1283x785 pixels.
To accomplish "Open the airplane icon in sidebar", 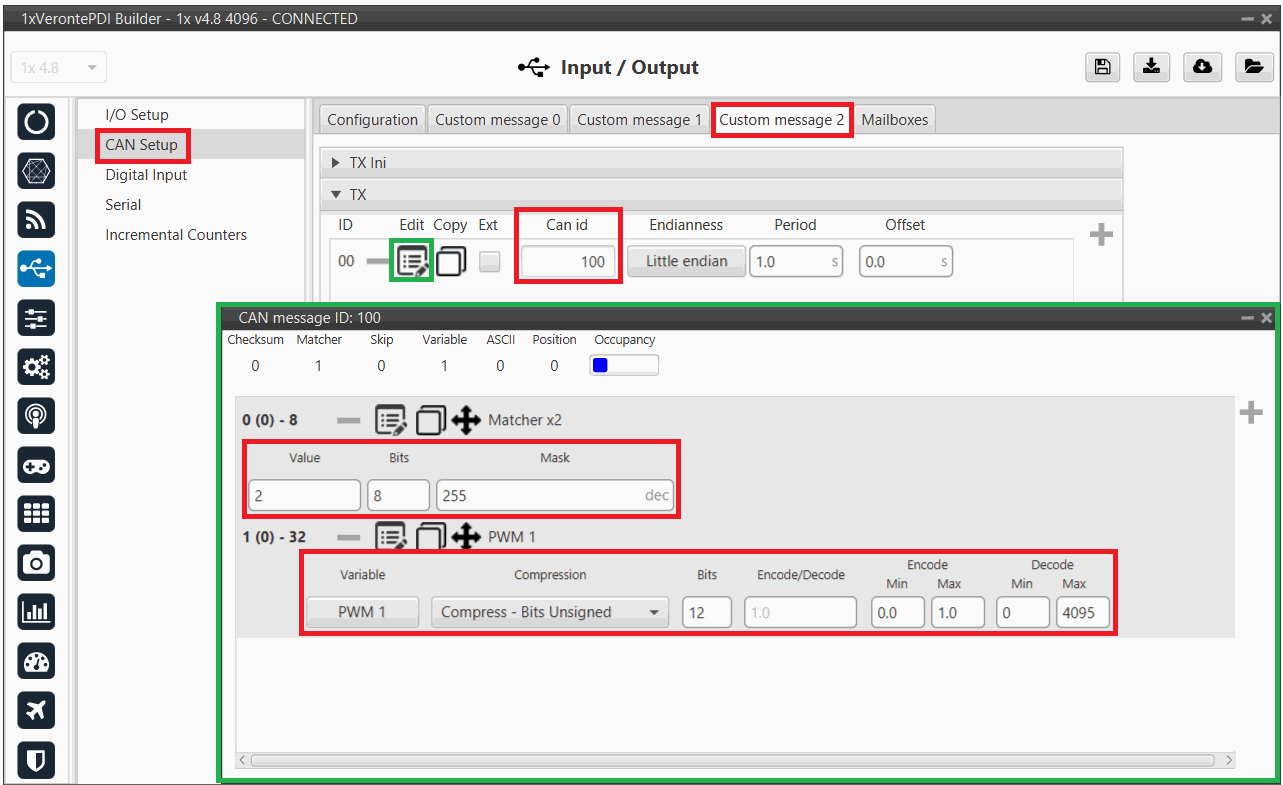I will click(x=36, y=711).
